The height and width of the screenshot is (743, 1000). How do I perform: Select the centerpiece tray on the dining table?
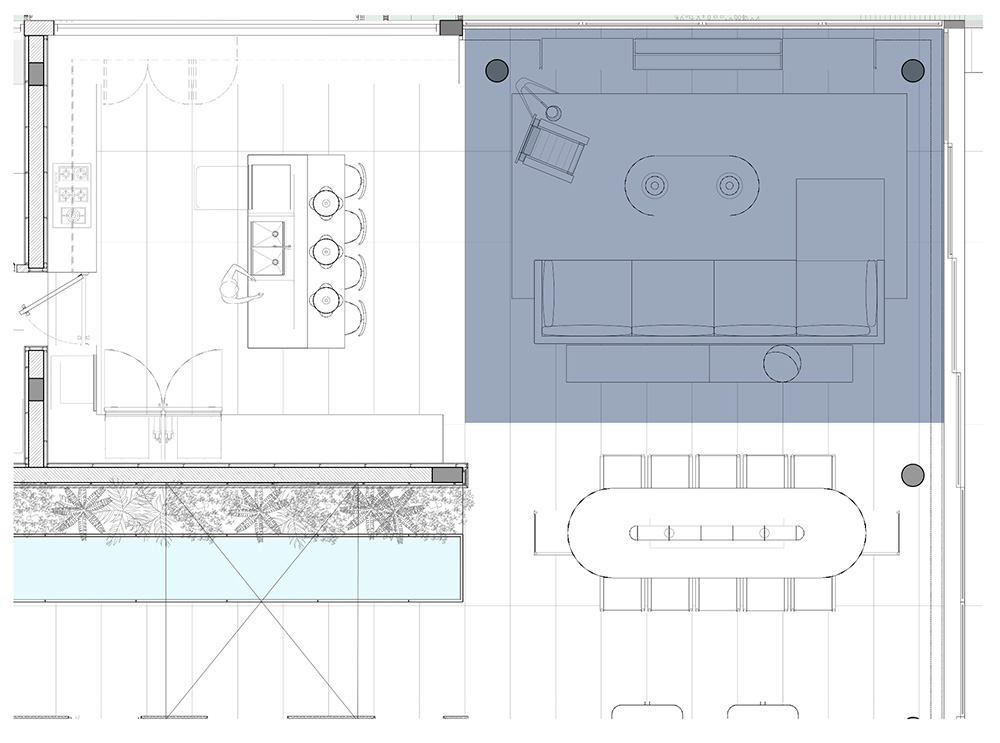(x=717, y=532)
